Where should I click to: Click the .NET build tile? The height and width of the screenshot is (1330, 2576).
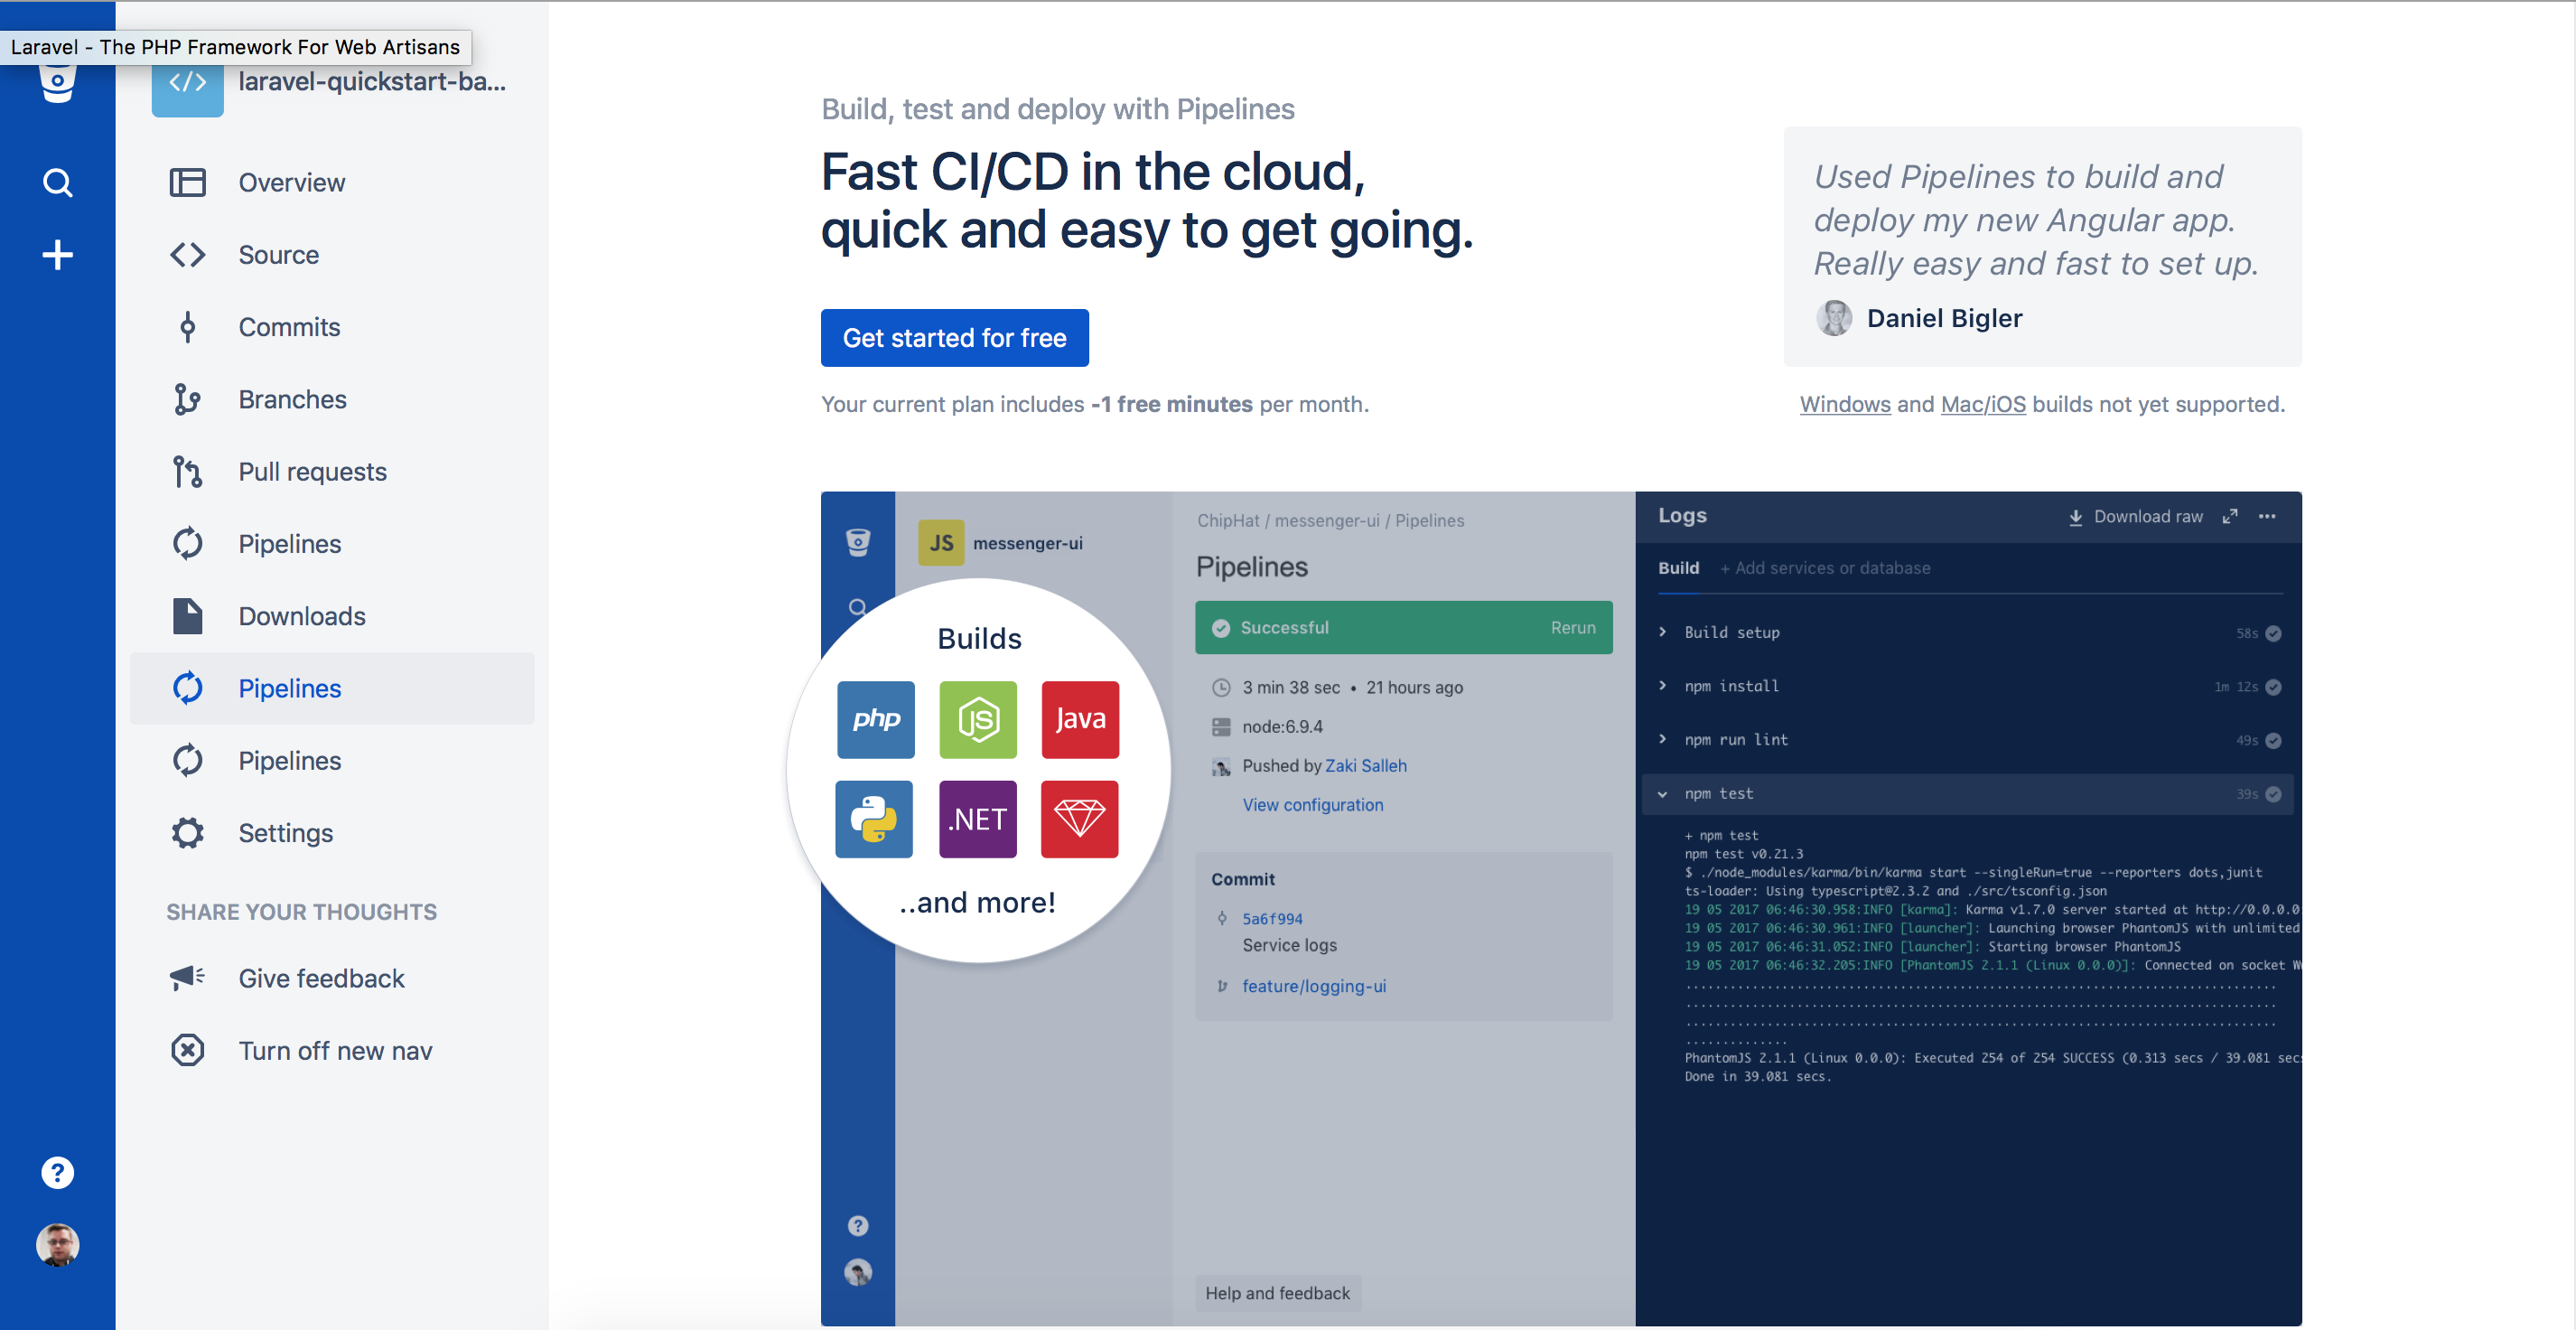click(978, 819)
